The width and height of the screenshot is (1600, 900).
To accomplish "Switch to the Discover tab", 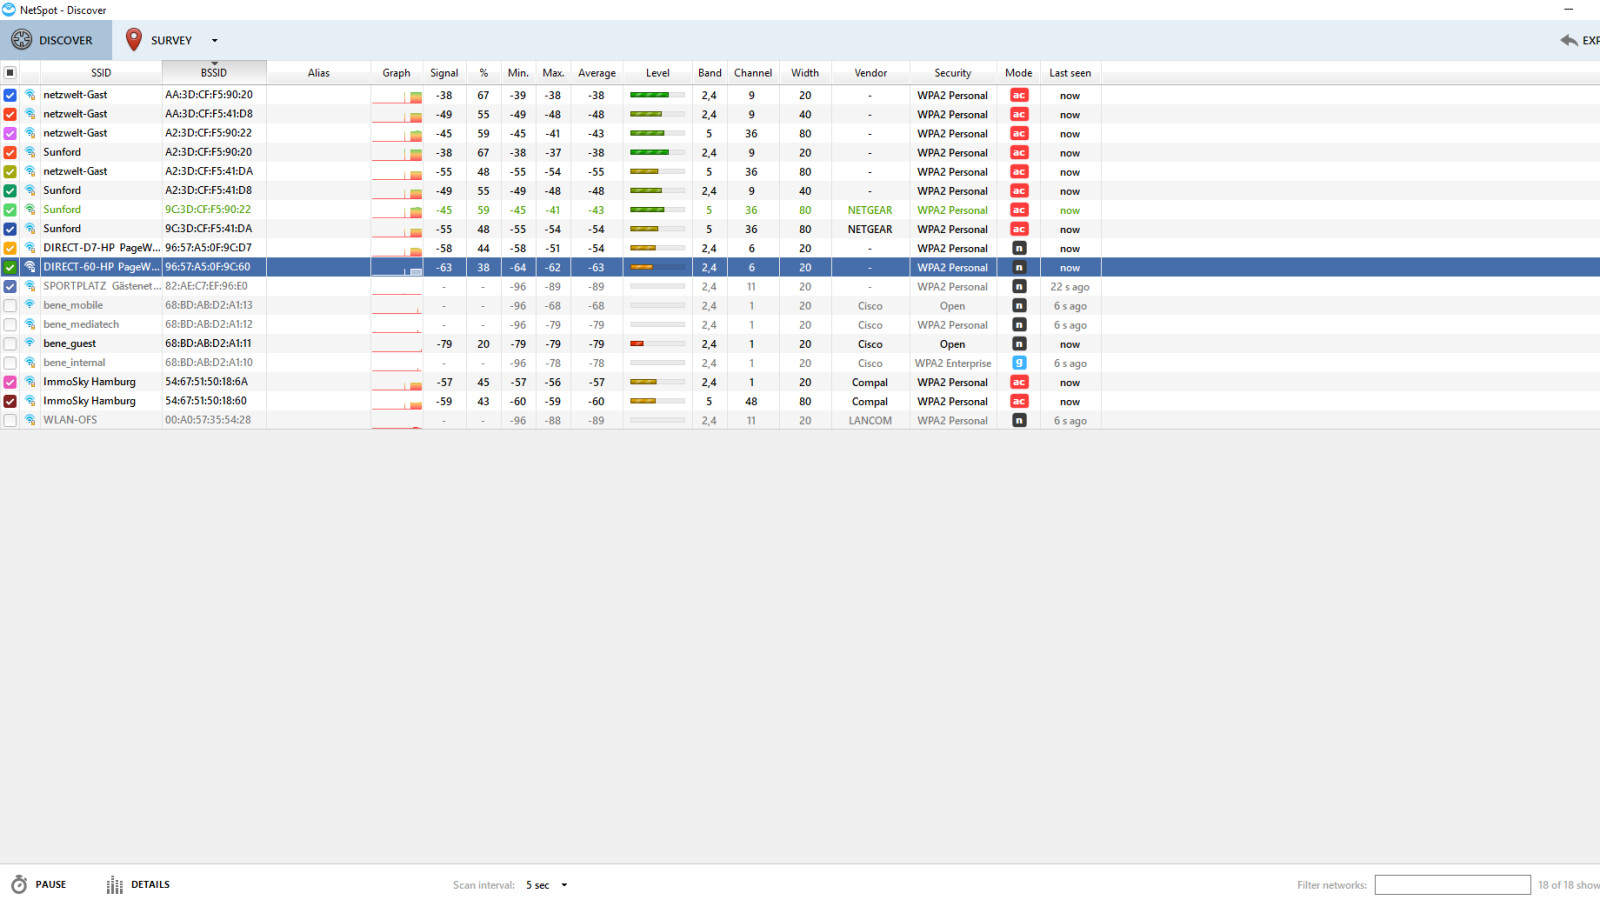I will 56,40.
